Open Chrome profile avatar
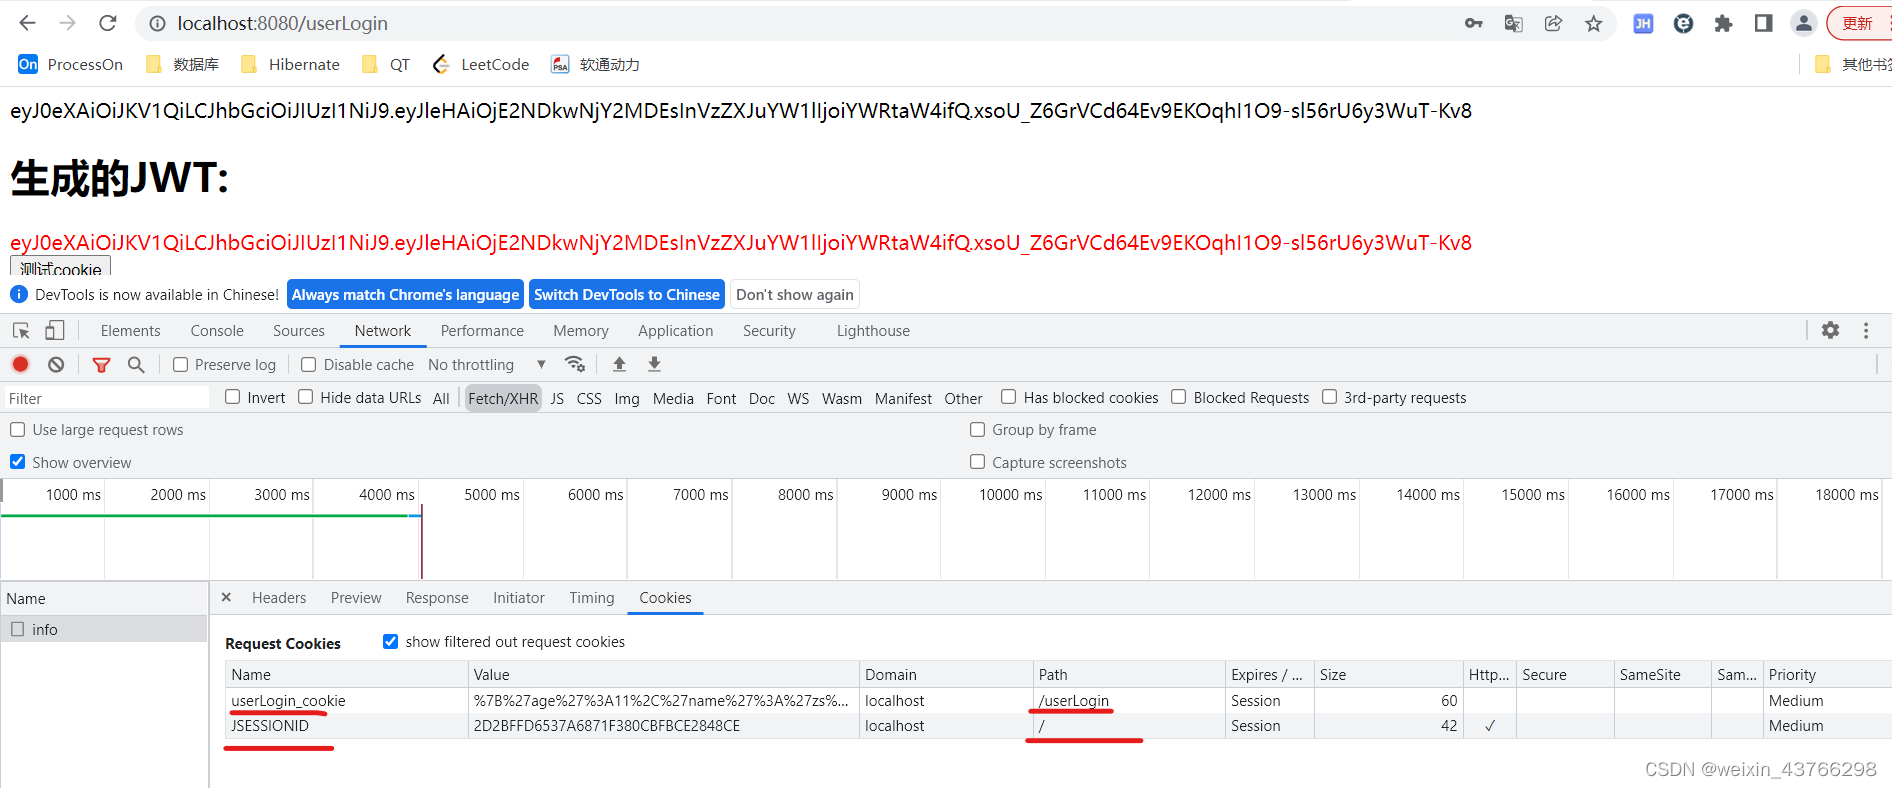Image resolution: width=1892 pixels, height=788 pixels. point(1803,23)
